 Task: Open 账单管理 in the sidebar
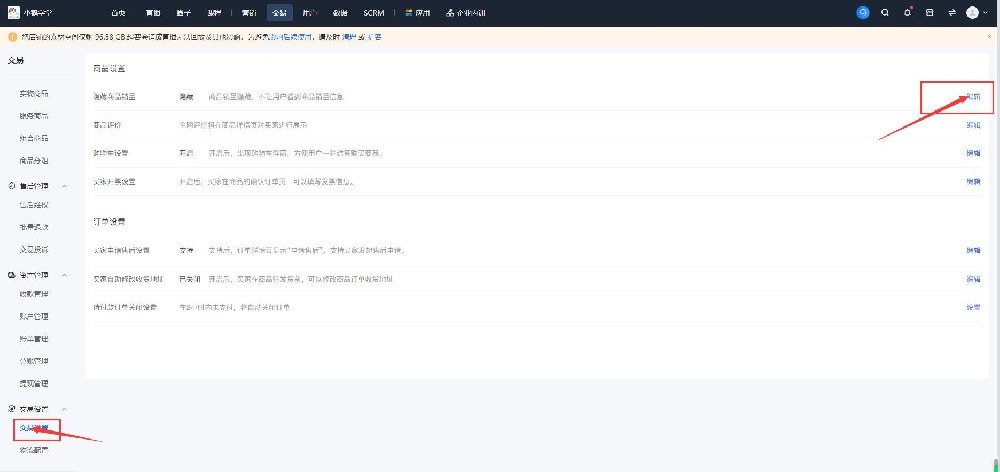point(34,339)
